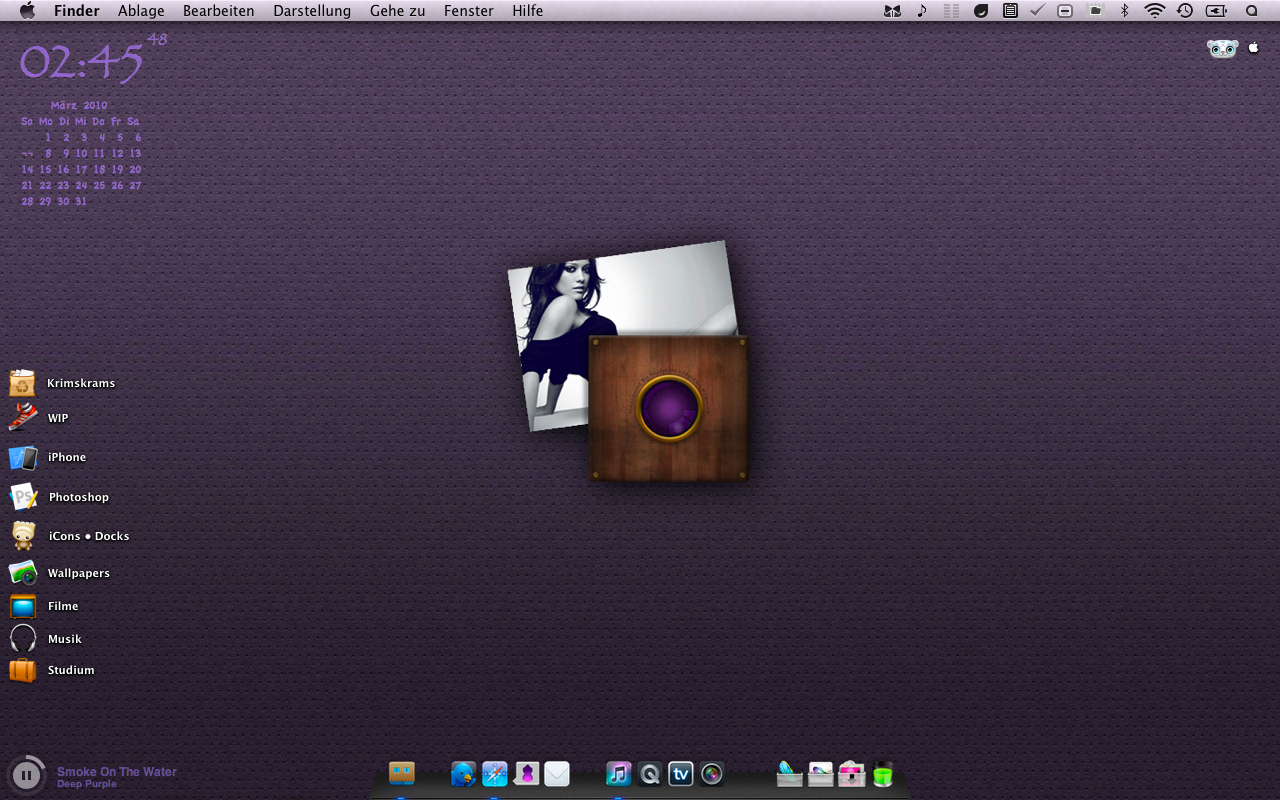
Task: Open the Time Machine status menu
Action: [x=1185, y=11]
